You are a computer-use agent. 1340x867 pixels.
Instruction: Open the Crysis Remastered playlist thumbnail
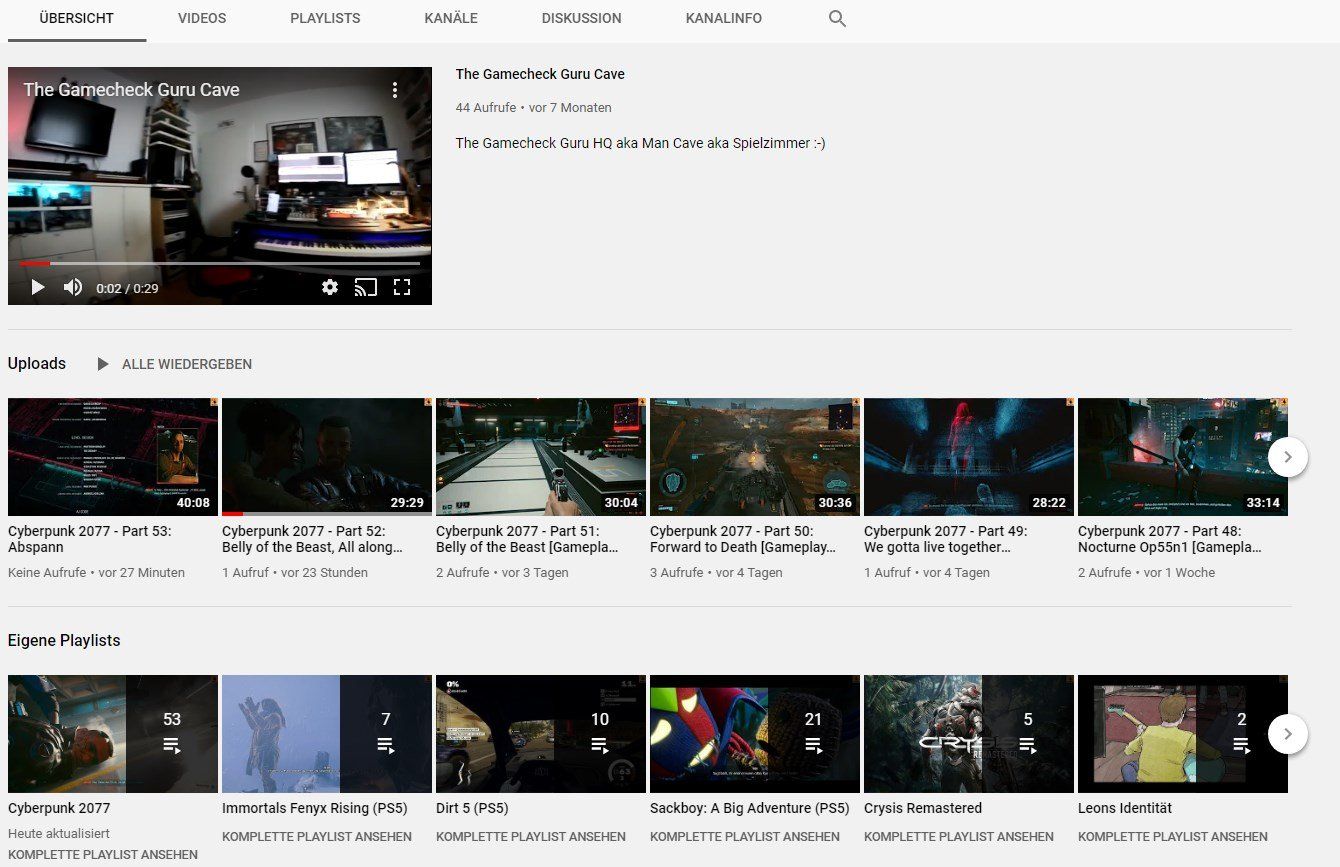pyautogui.click(x=969, y=734)
